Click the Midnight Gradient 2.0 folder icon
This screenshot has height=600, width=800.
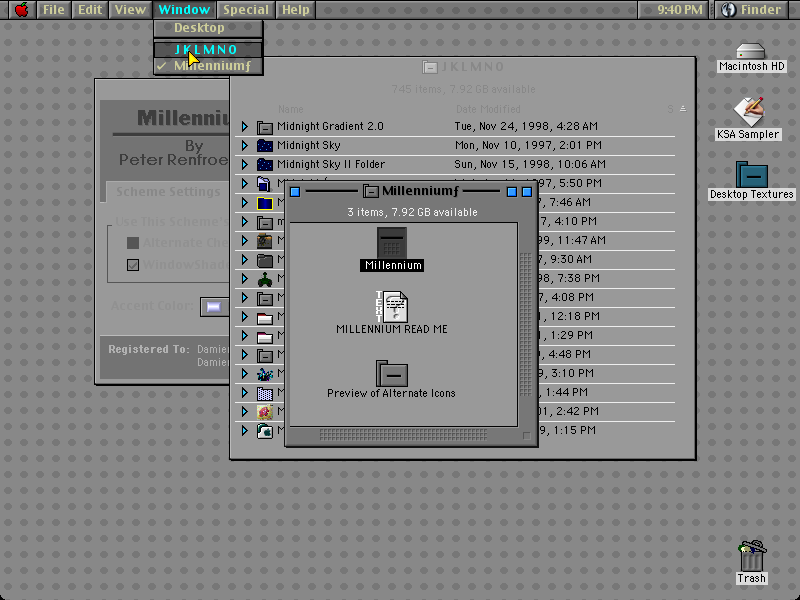pos(264,127)
